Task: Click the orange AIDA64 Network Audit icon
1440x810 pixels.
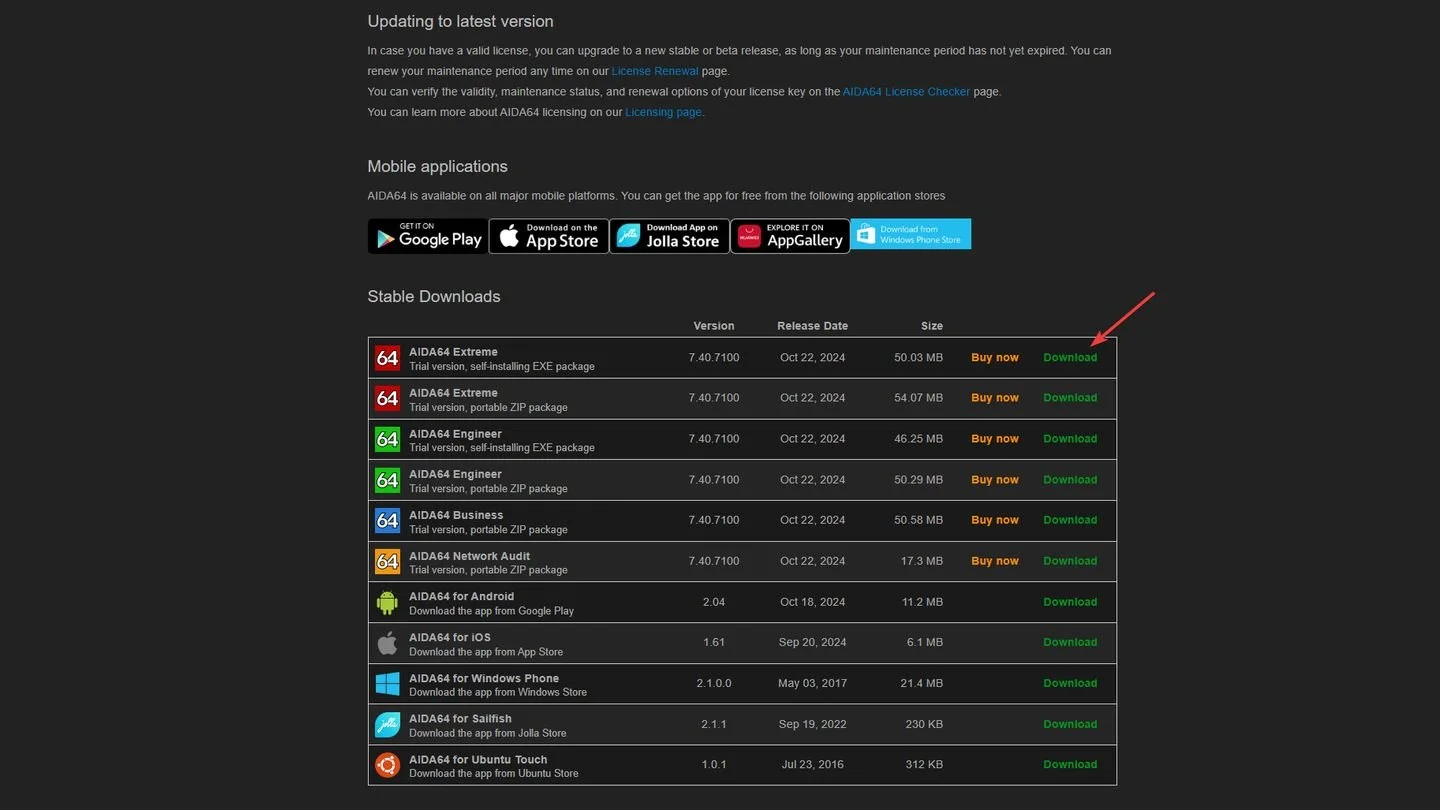Action: tap(387, 562)
